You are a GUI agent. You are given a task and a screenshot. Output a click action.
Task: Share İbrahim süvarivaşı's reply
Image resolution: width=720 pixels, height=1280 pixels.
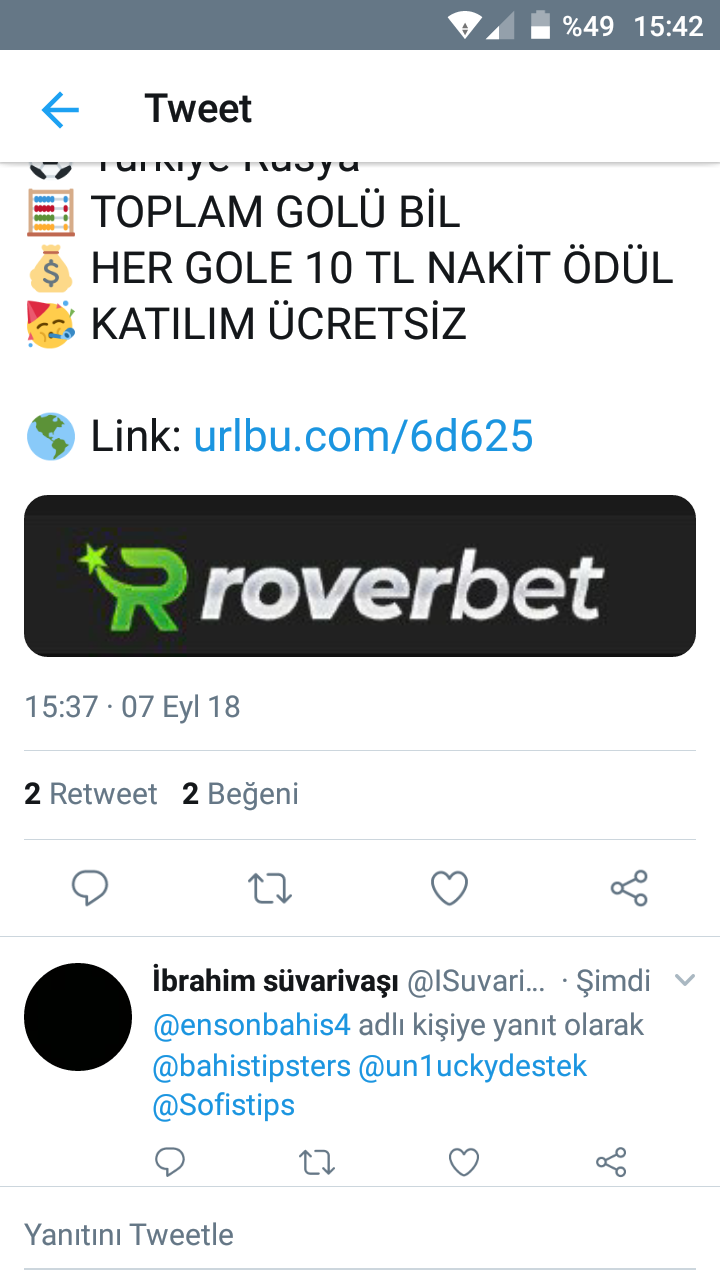click(x=611, y=1162)
